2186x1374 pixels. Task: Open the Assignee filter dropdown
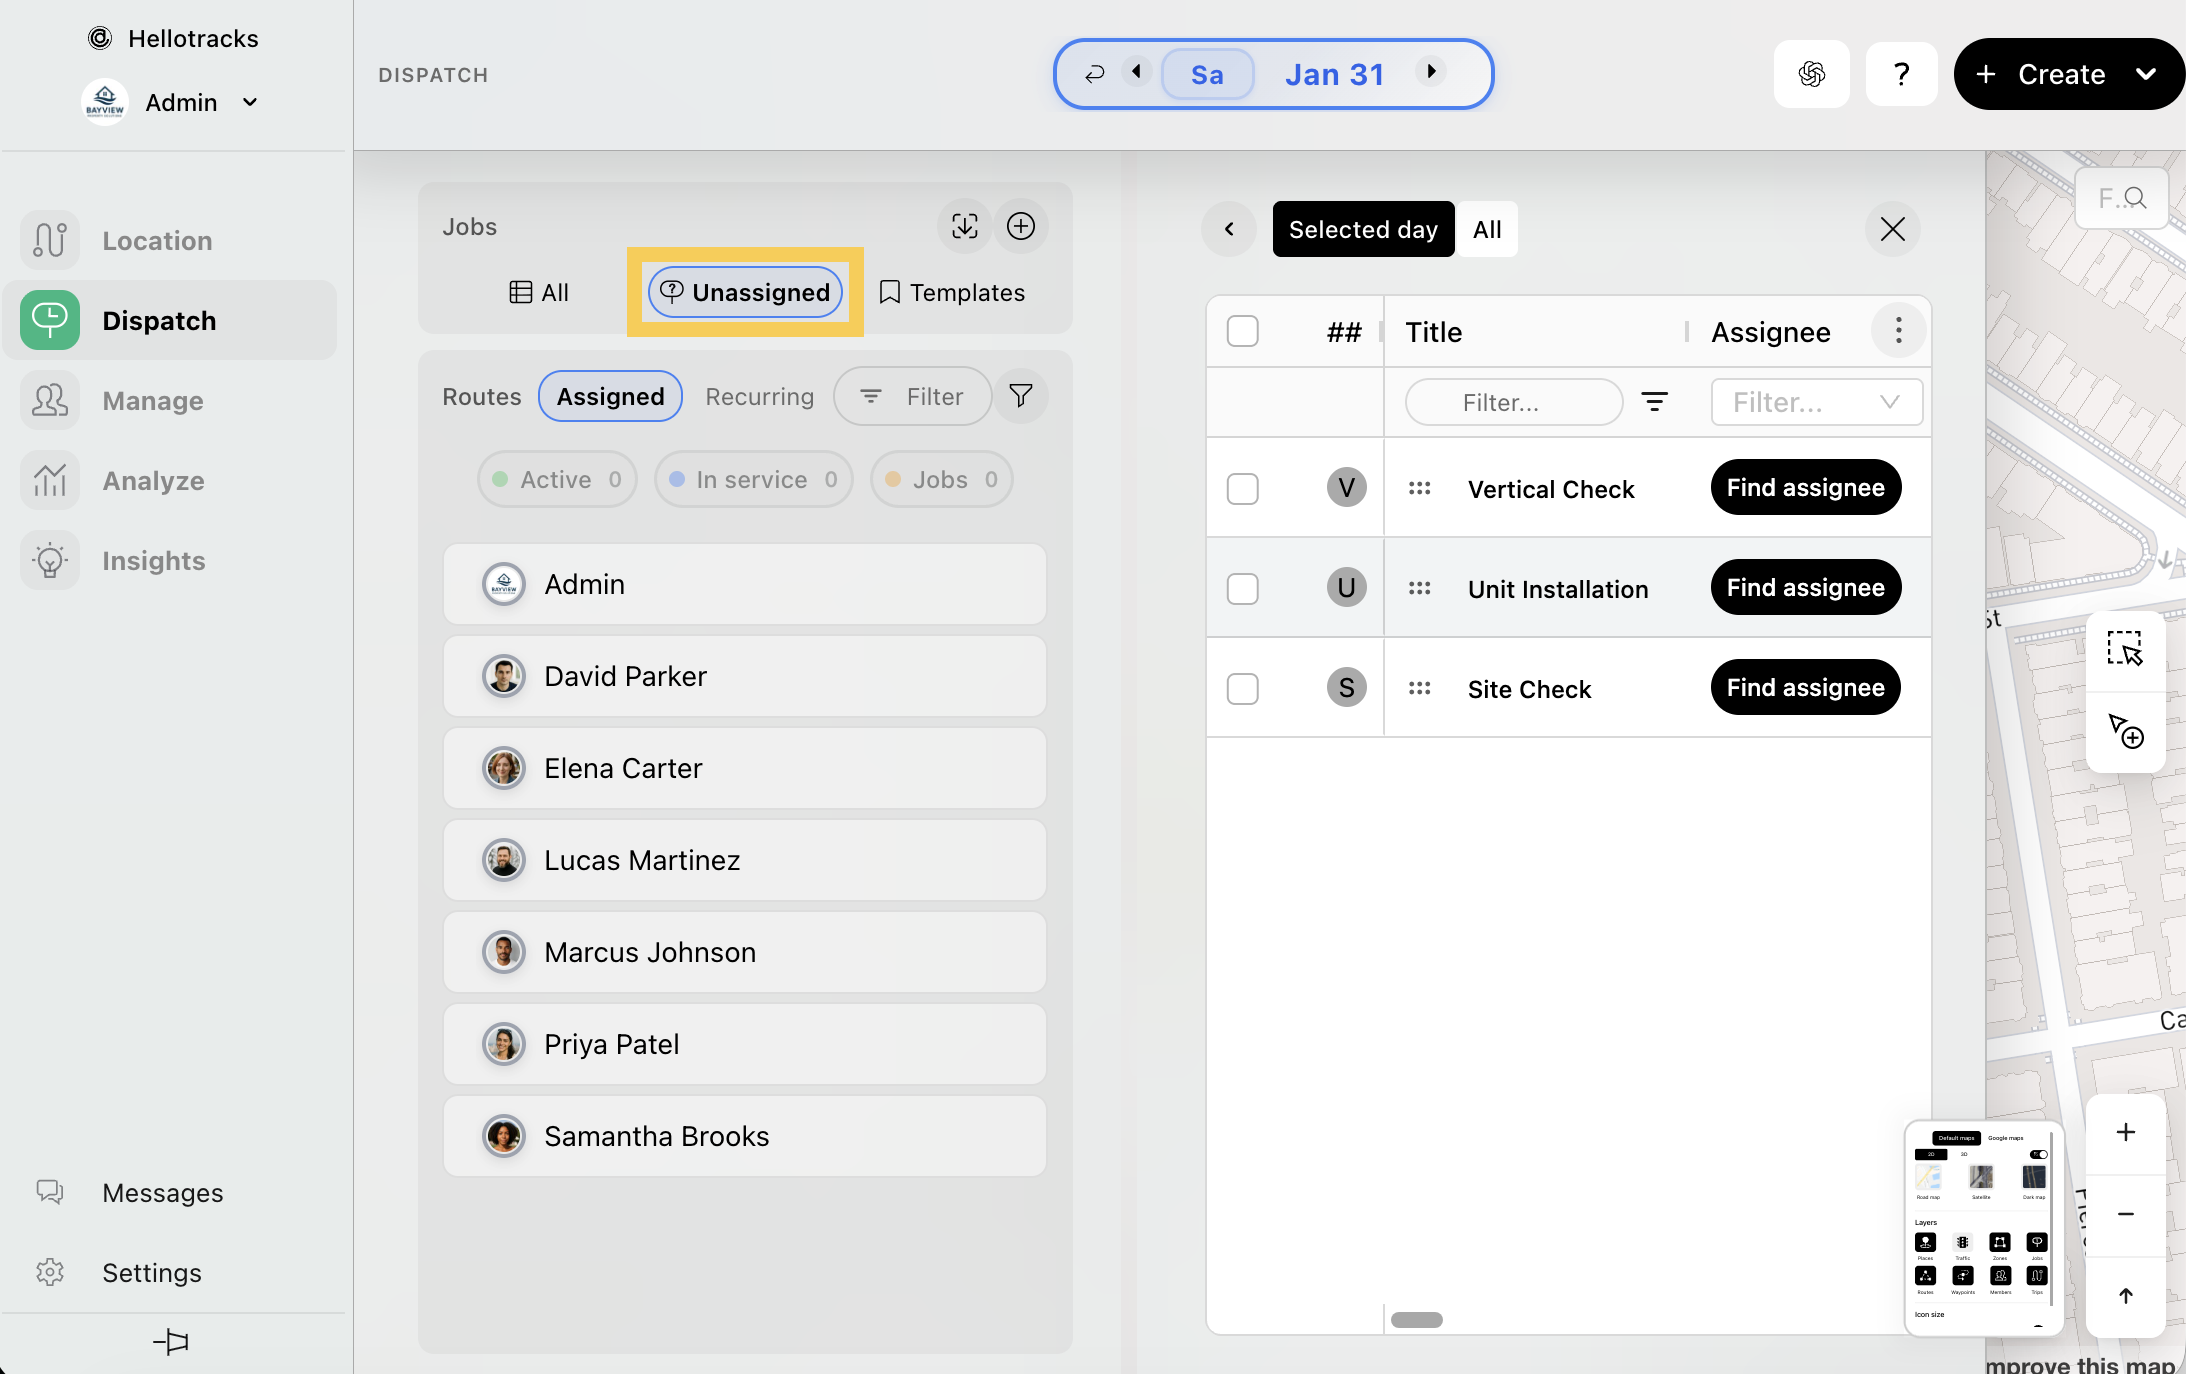1816,402
